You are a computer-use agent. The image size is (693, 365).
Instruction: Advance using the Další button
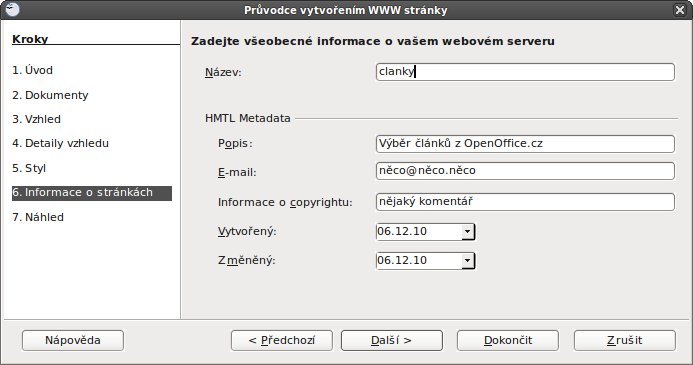392,340
